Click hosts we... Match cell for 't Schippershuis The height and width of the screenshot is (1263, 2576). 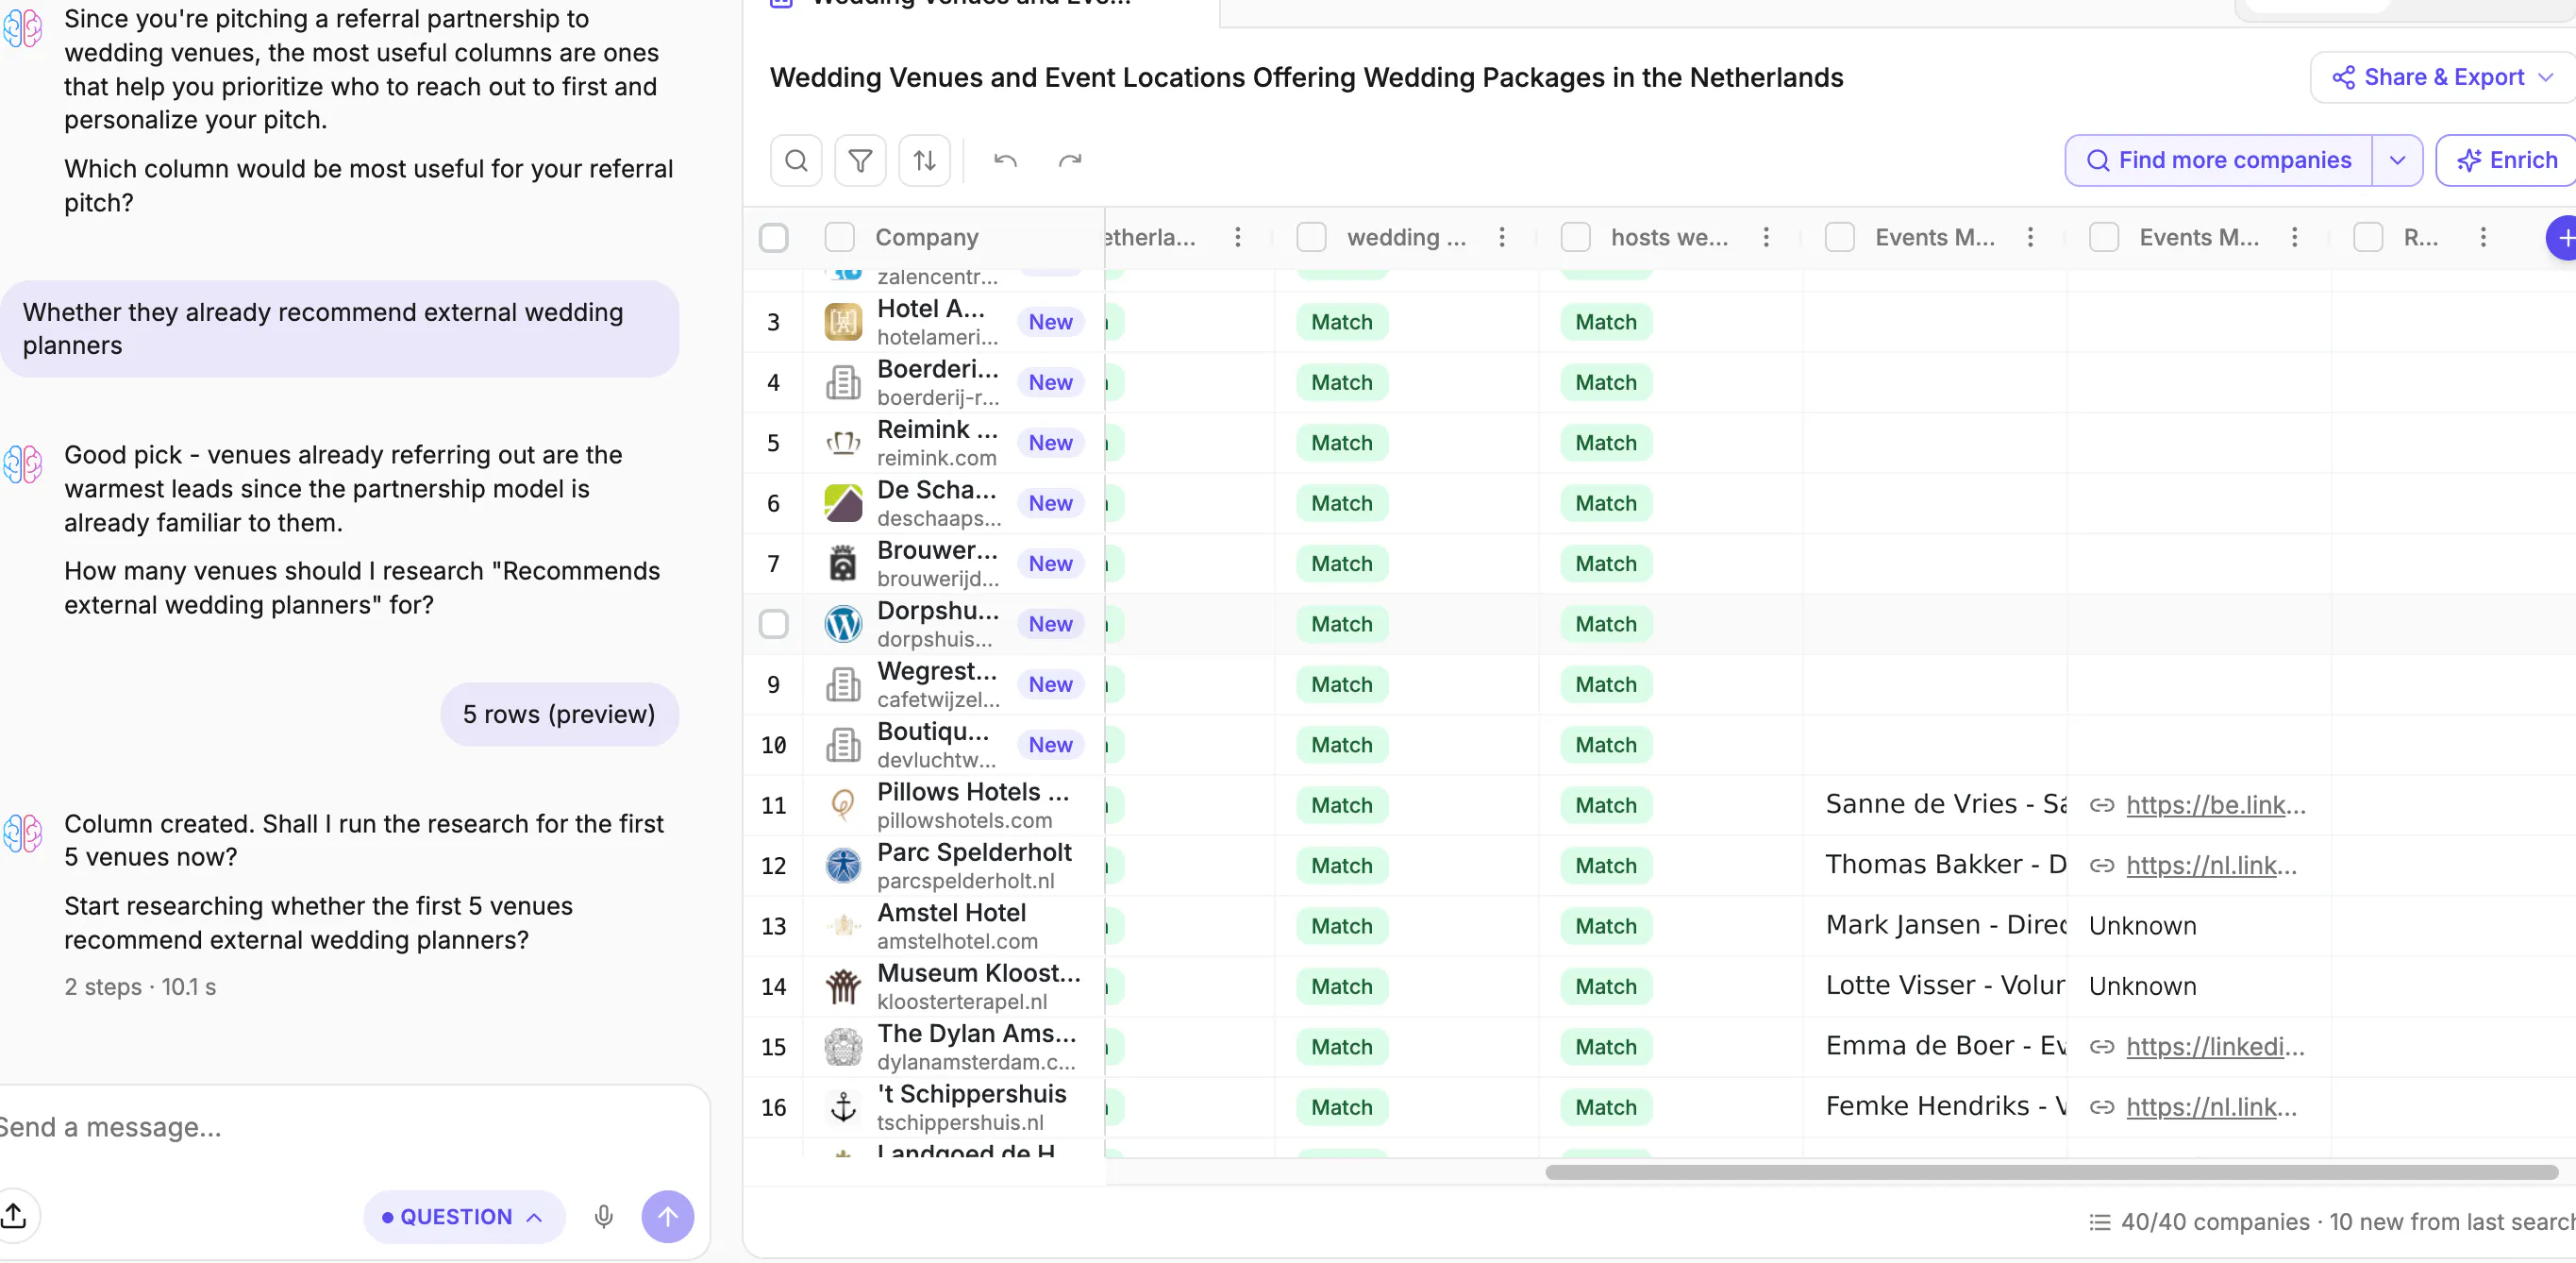tap(1605, 1107)
